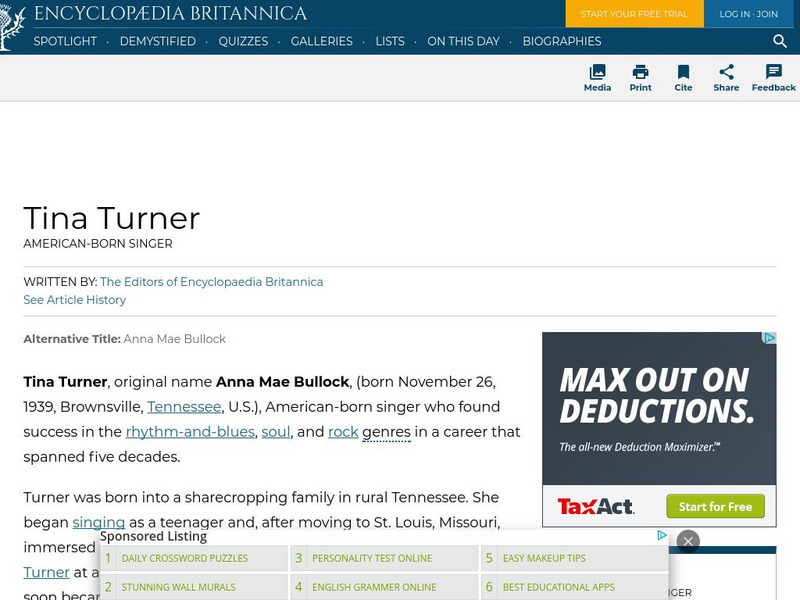Switch to the Galleries section
Screen dimensions: 800x600
[320, 42]
